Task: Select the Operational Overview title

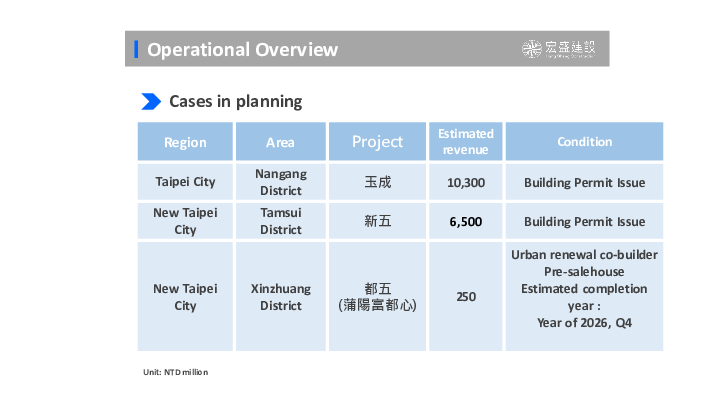Action: click(242, 49)
